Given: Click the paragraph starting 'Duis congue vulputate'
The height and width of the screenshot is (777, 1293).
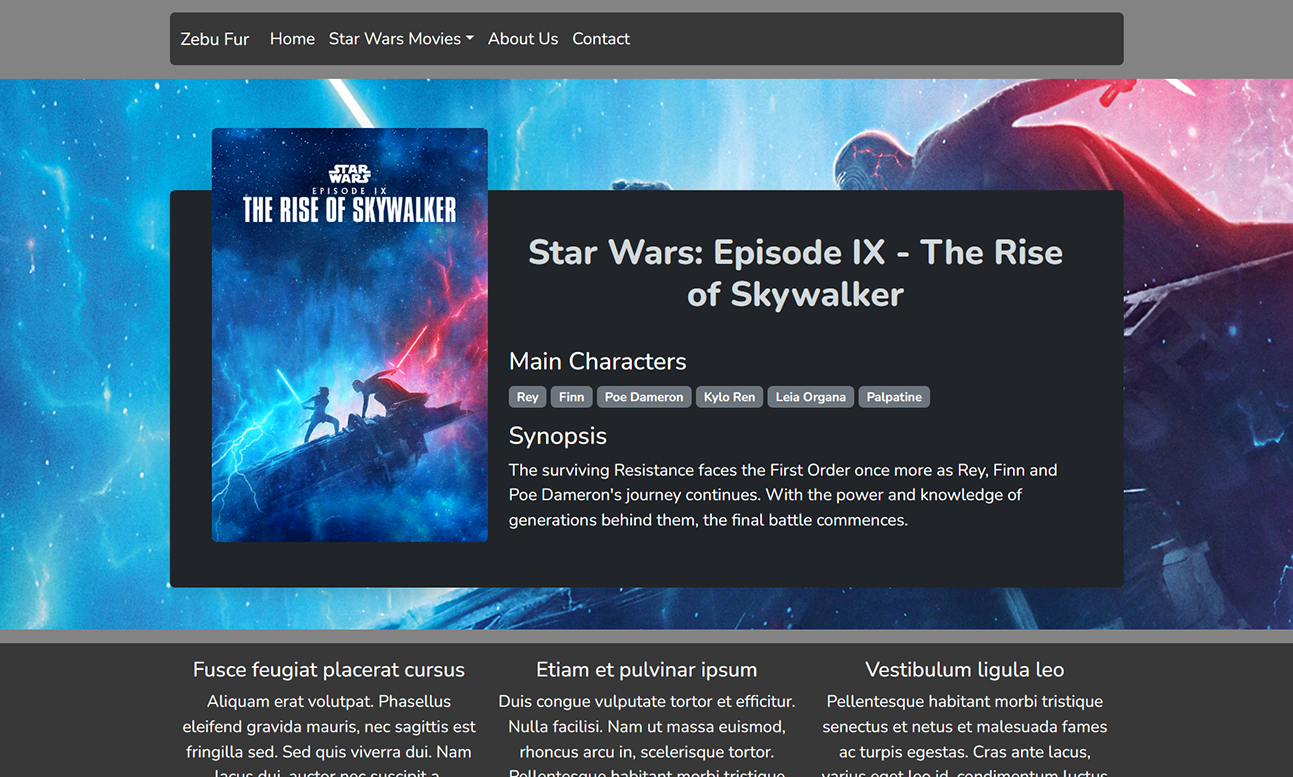Looking at the screenshot, I should click(x=647, y=733).
